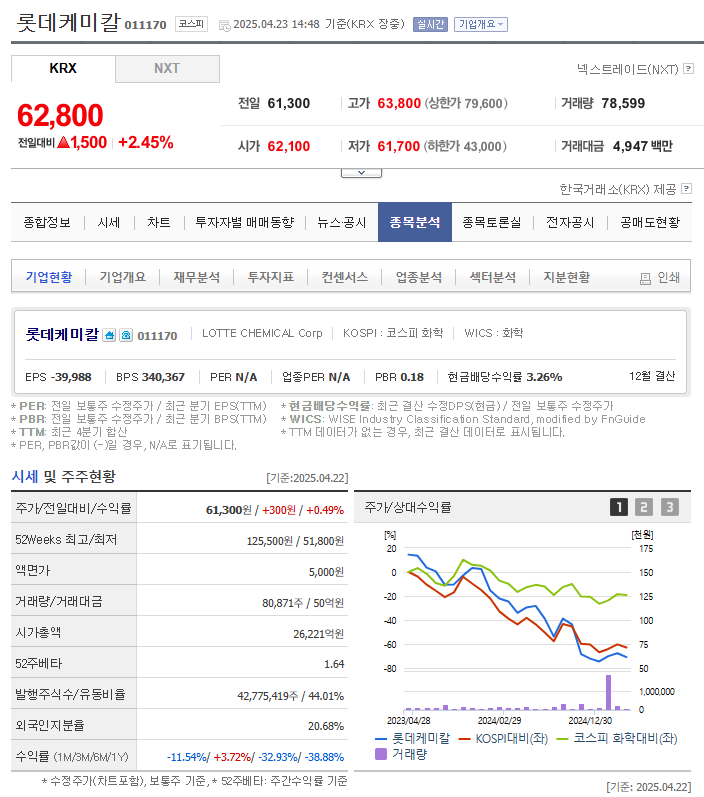Viewport: 704px width, 797px height.
Task: Open the 뉴스·공시 tab
Action: coord(341,222)
